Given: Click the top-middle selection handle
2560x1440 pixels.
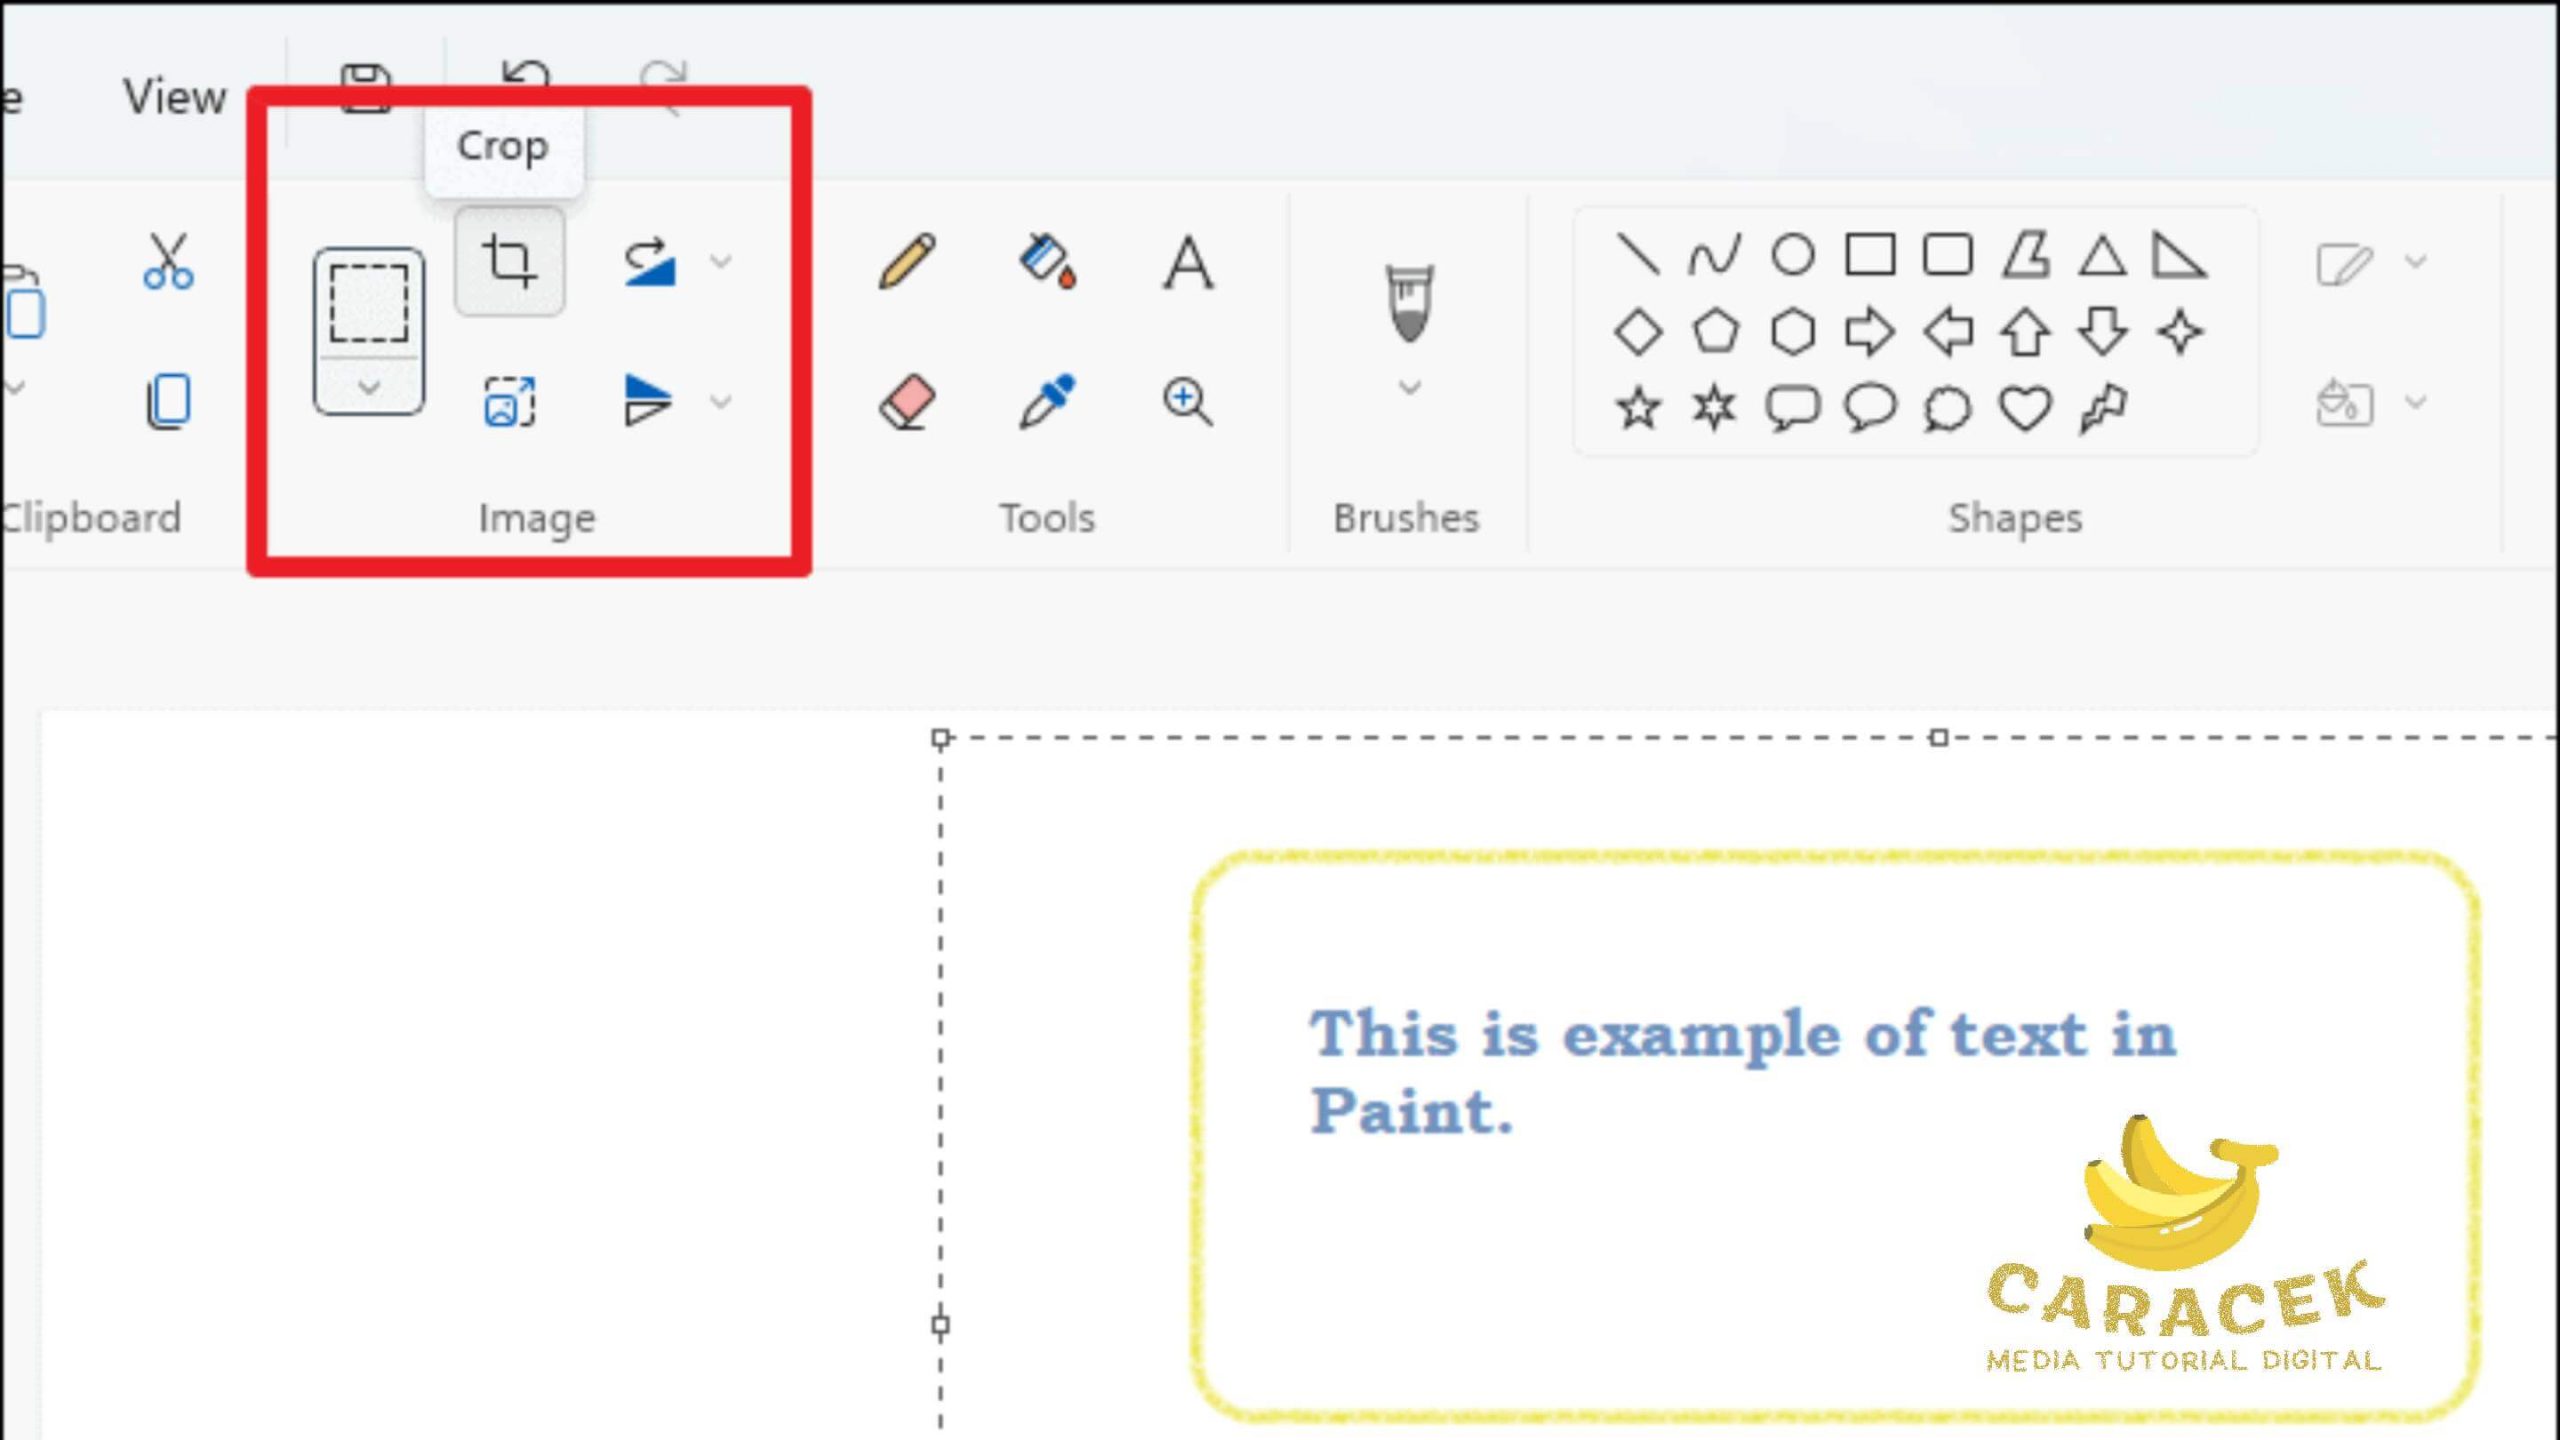Looking at the screenshot, I should pyautogui.click(x=1938, y=738).
